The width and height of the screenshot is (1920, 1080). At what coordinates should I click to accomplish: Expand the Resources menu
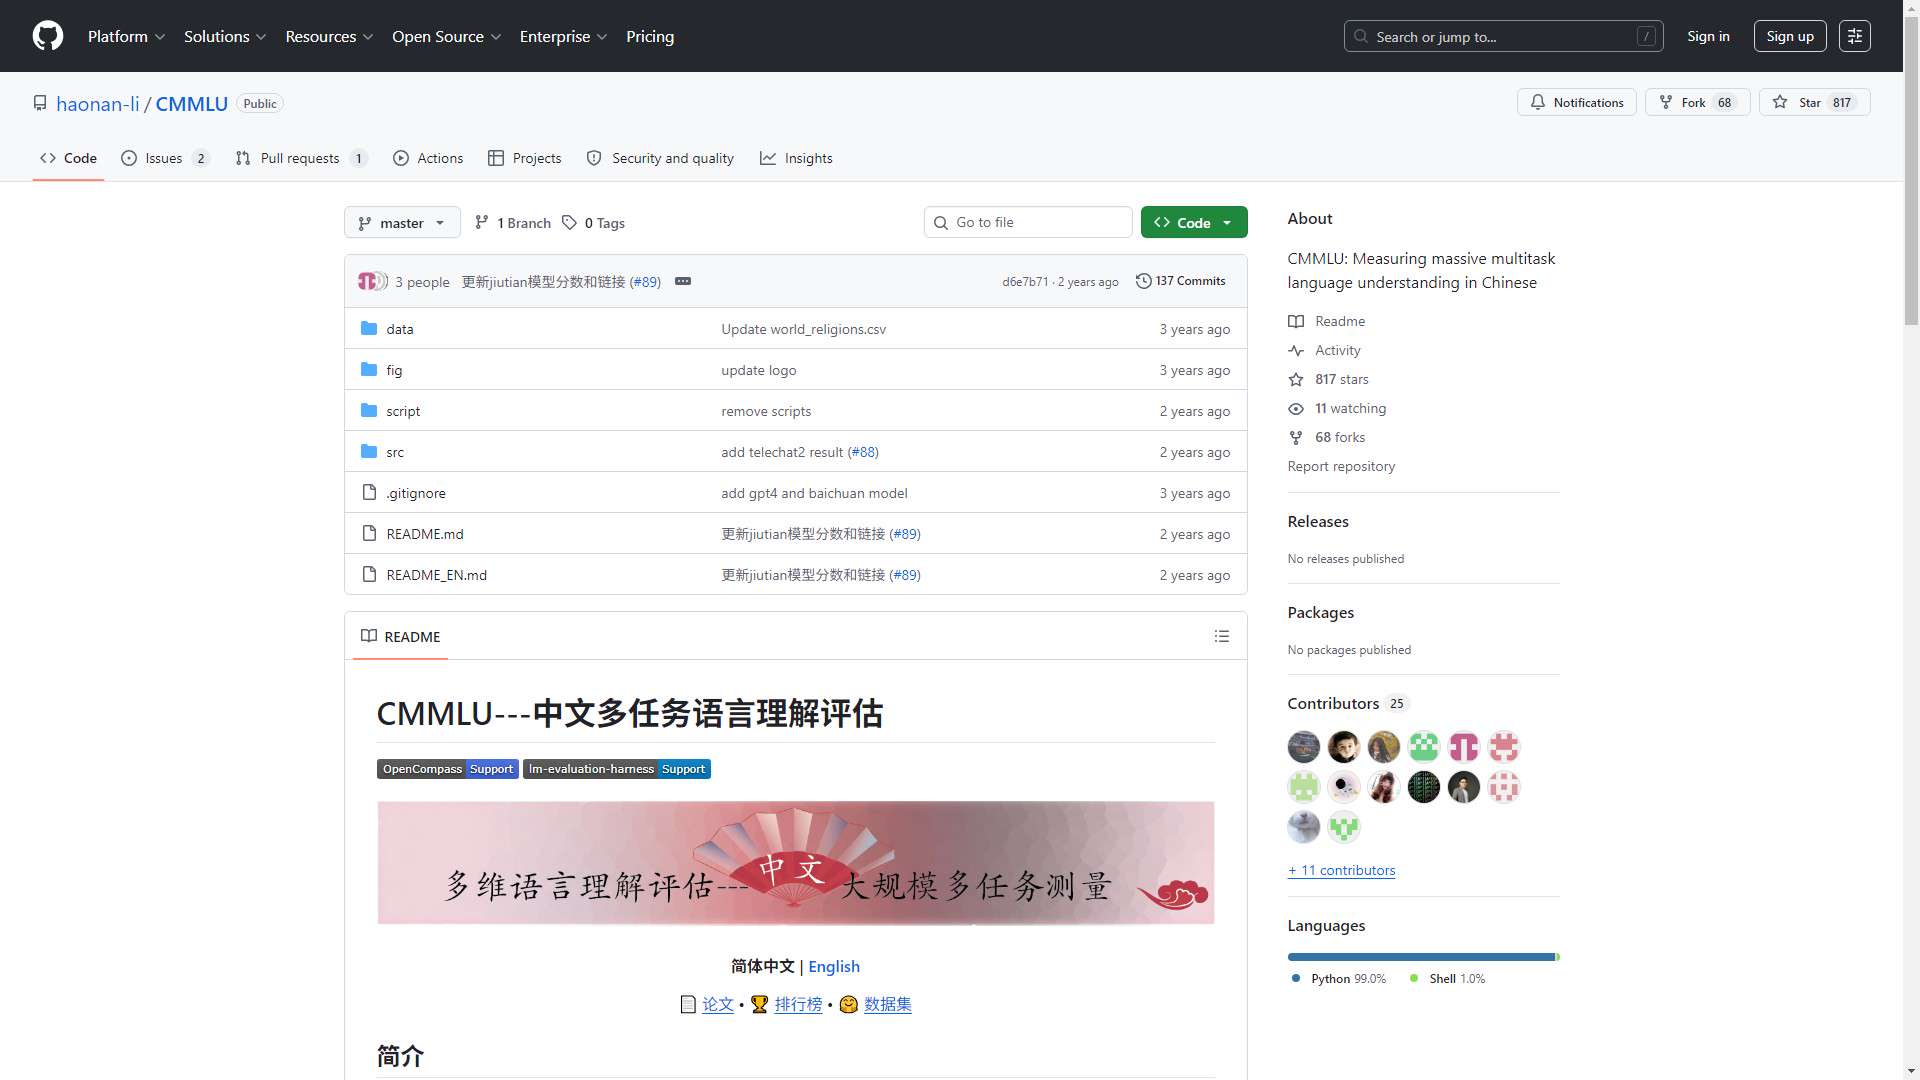point(329,36)
